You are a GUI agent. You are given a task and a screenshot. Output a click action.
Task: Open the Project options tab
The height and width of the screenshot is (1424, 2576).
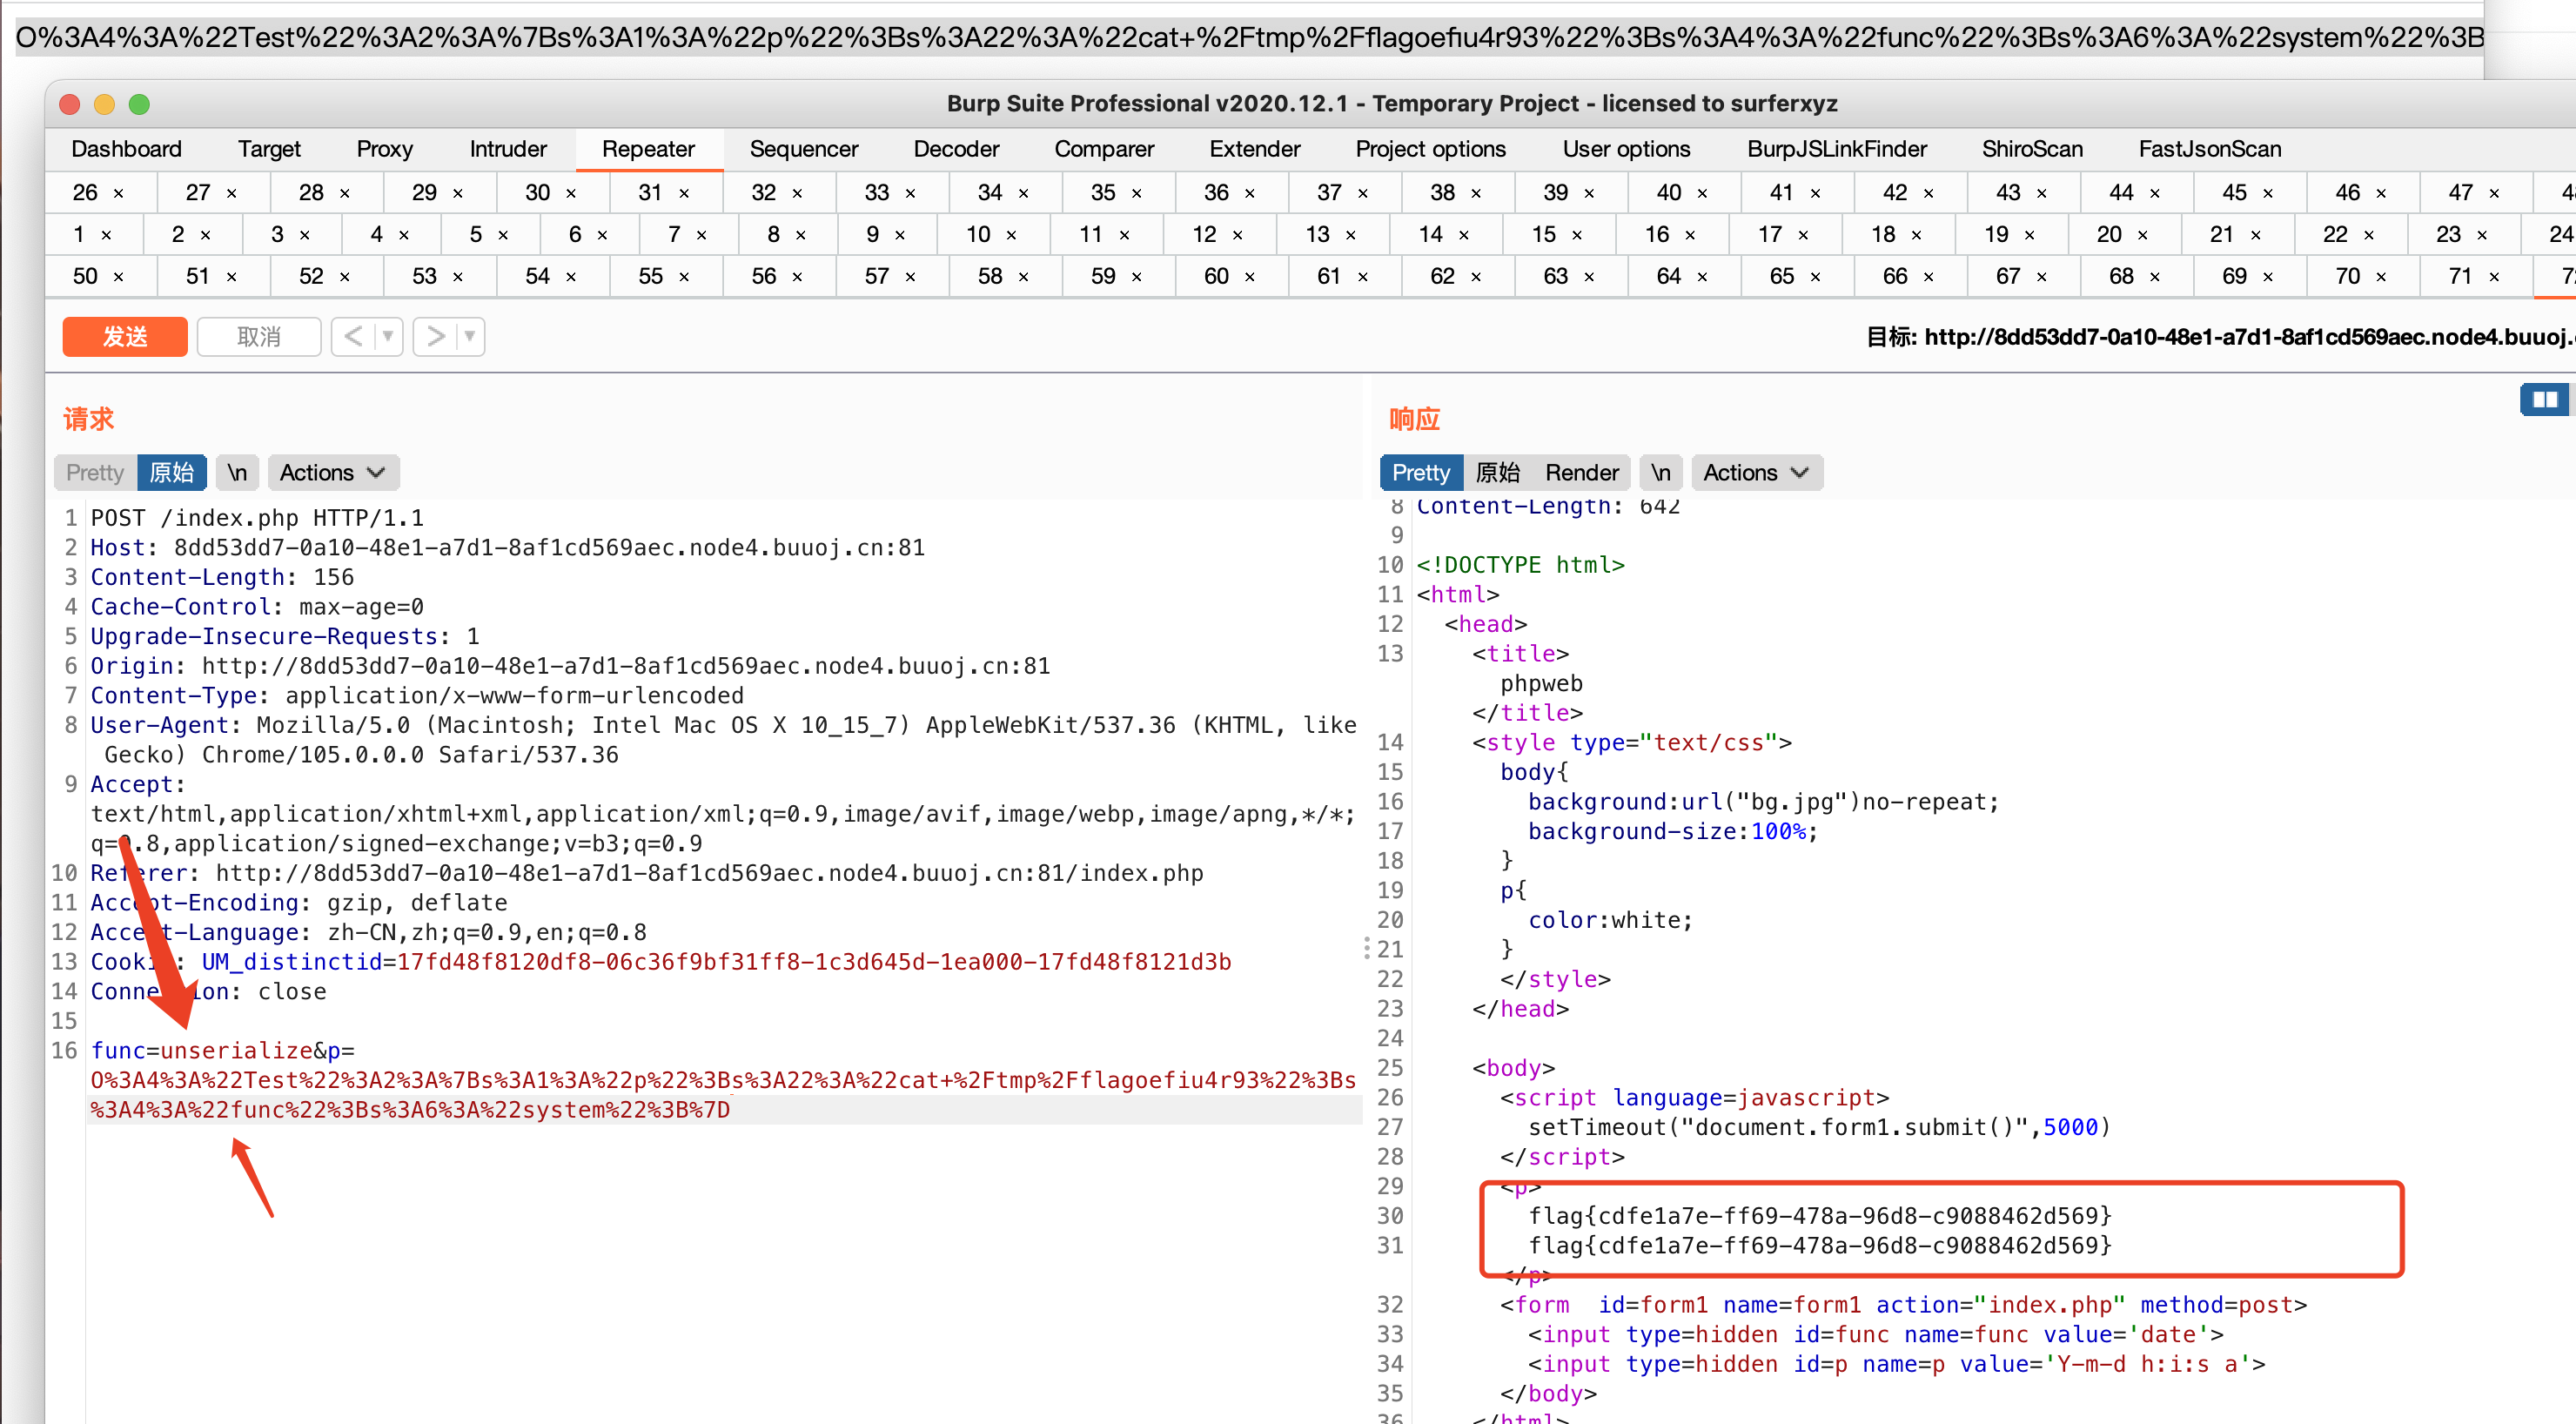[x=1430, y=149]
